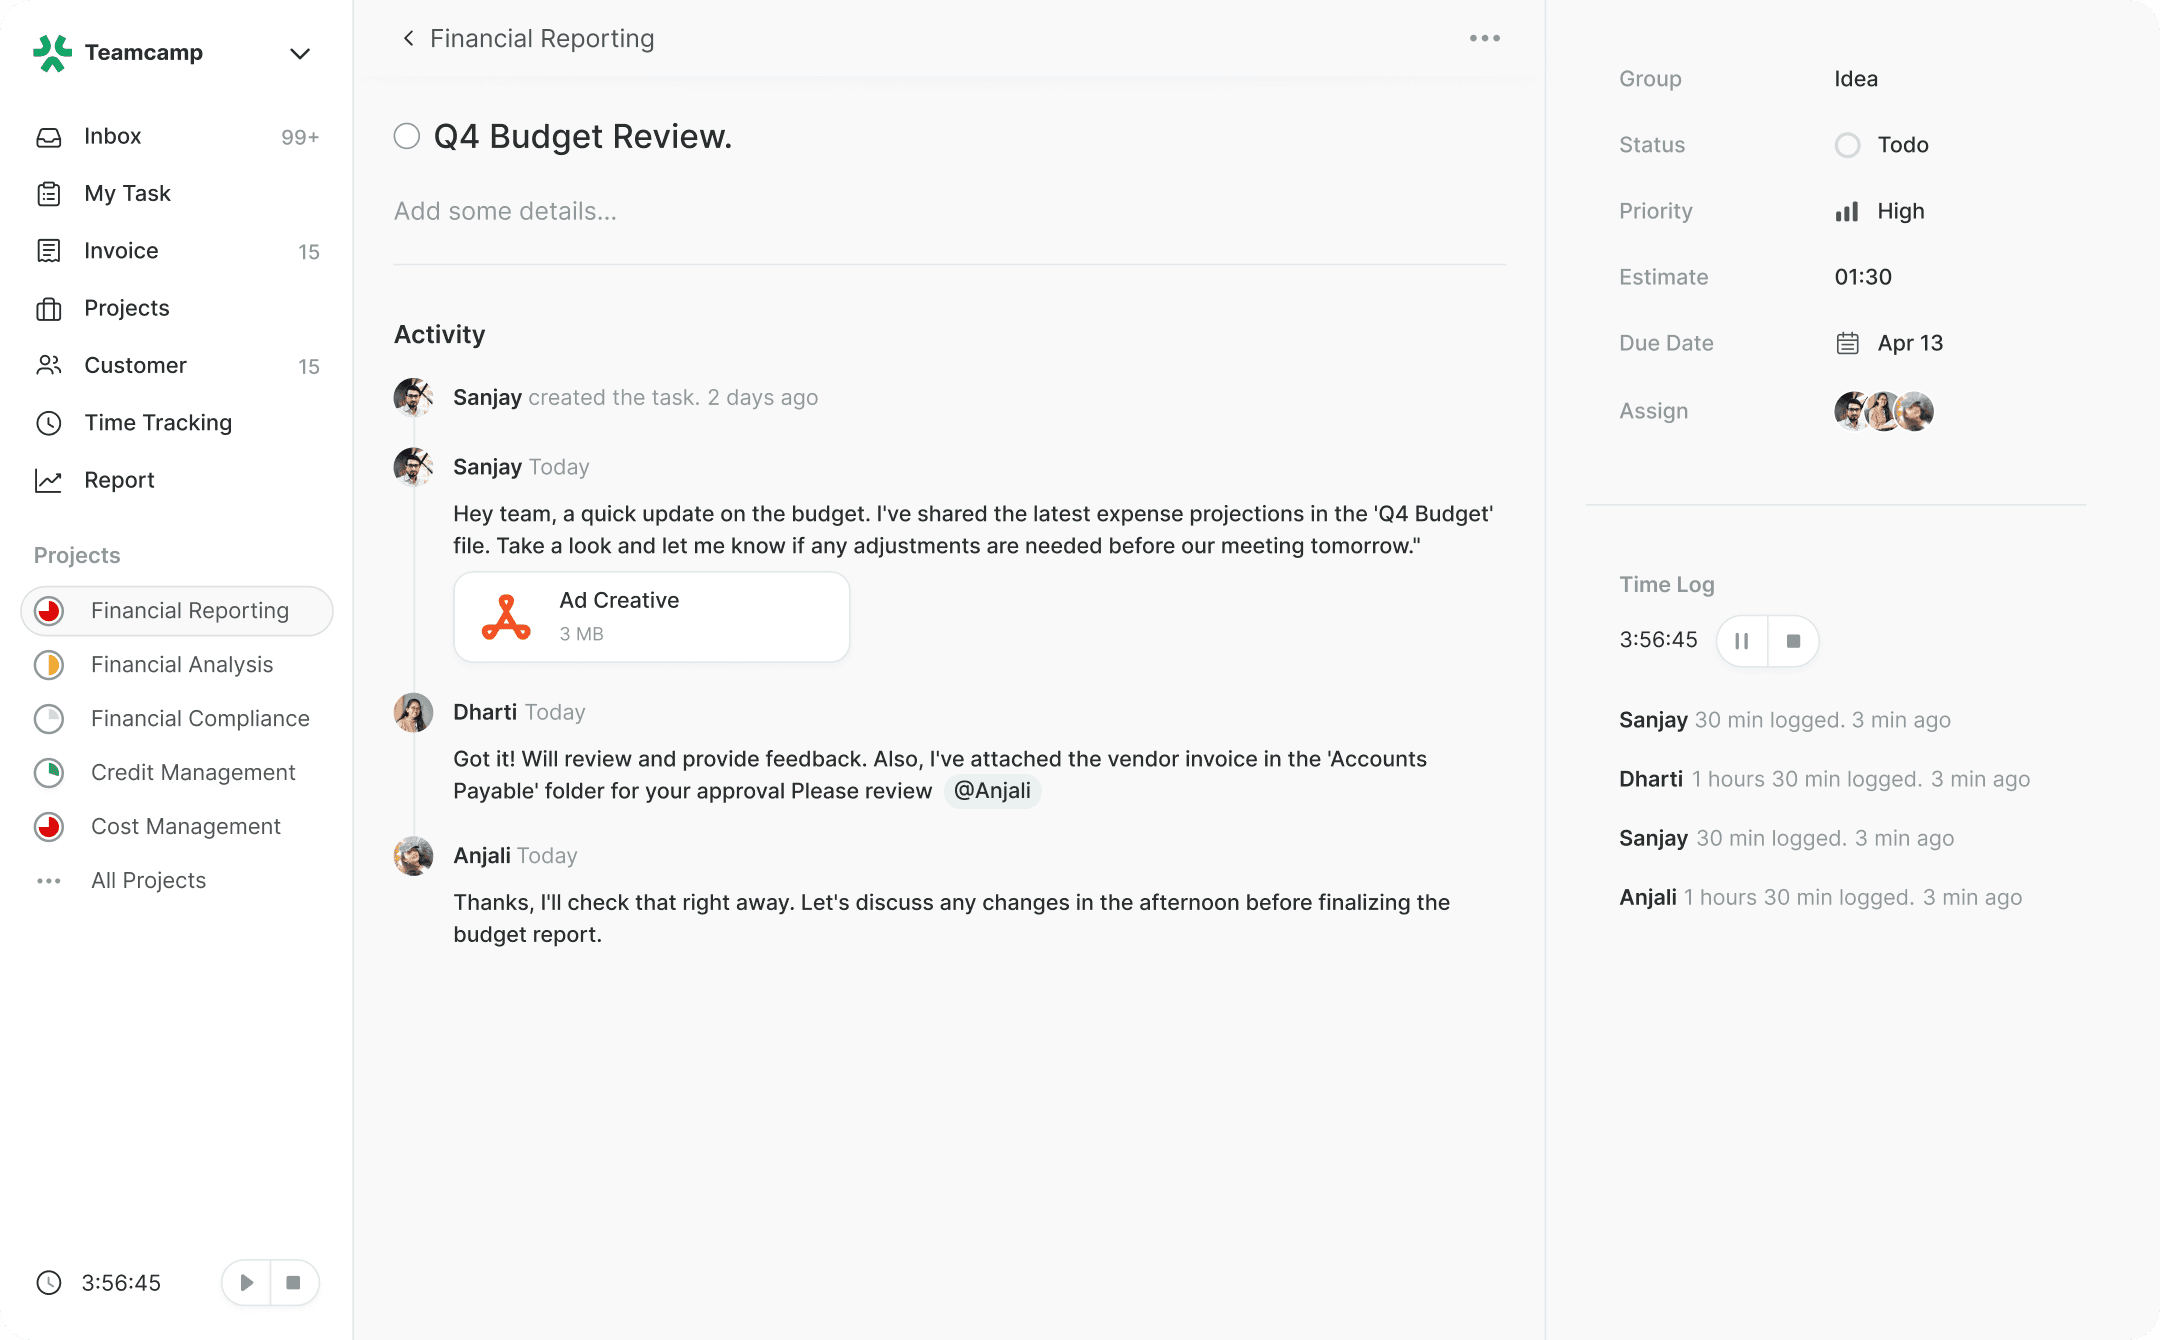Image resolution: width=2160 pixels, height=1340 pixels.
Task: Open Financial Analysis project
Action: tap(181, 665)
